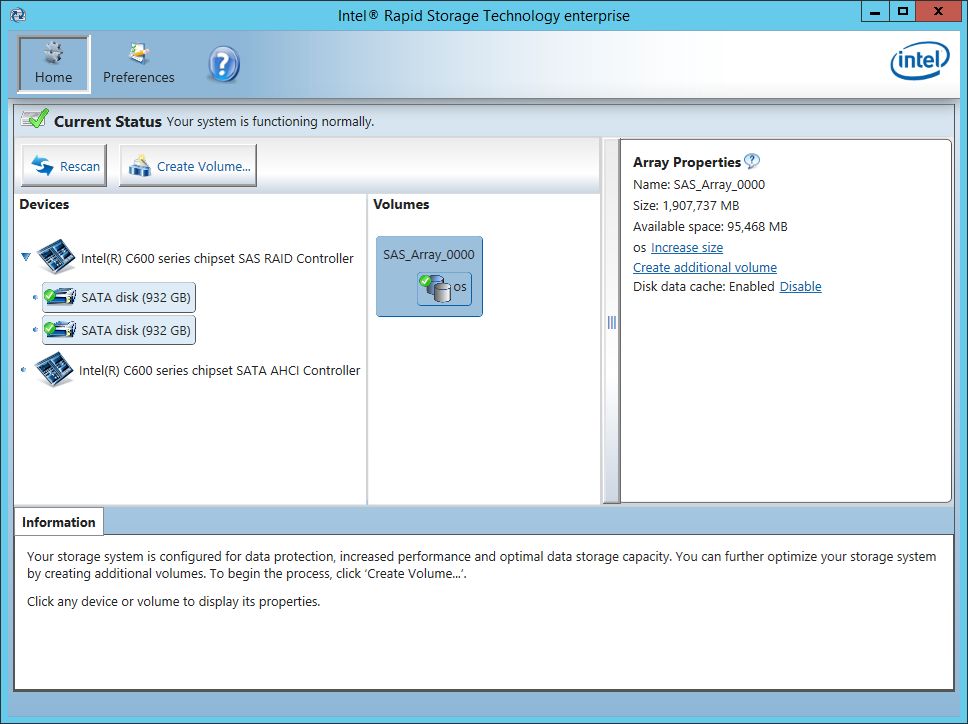
Task: Select the SAS RAID Controller chip icon
Action: (x=56, y=256)
